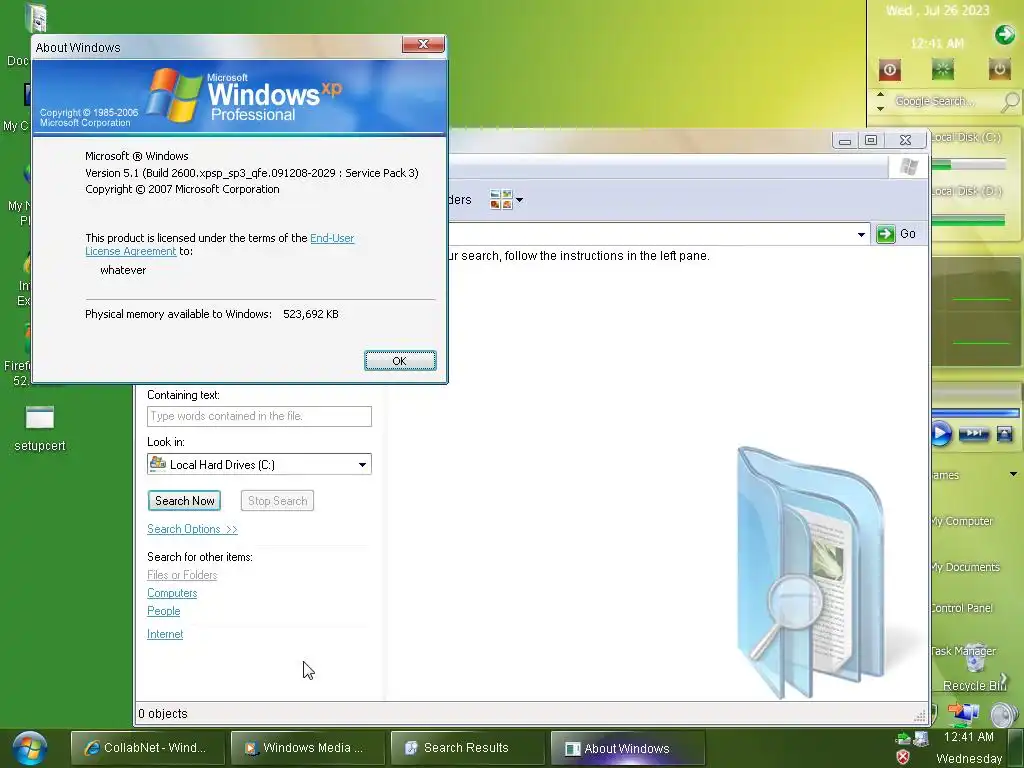This screenshot has width=1024, height=768.
Task: Click the sidebar network connection icon
Action: tap(964, 712)
